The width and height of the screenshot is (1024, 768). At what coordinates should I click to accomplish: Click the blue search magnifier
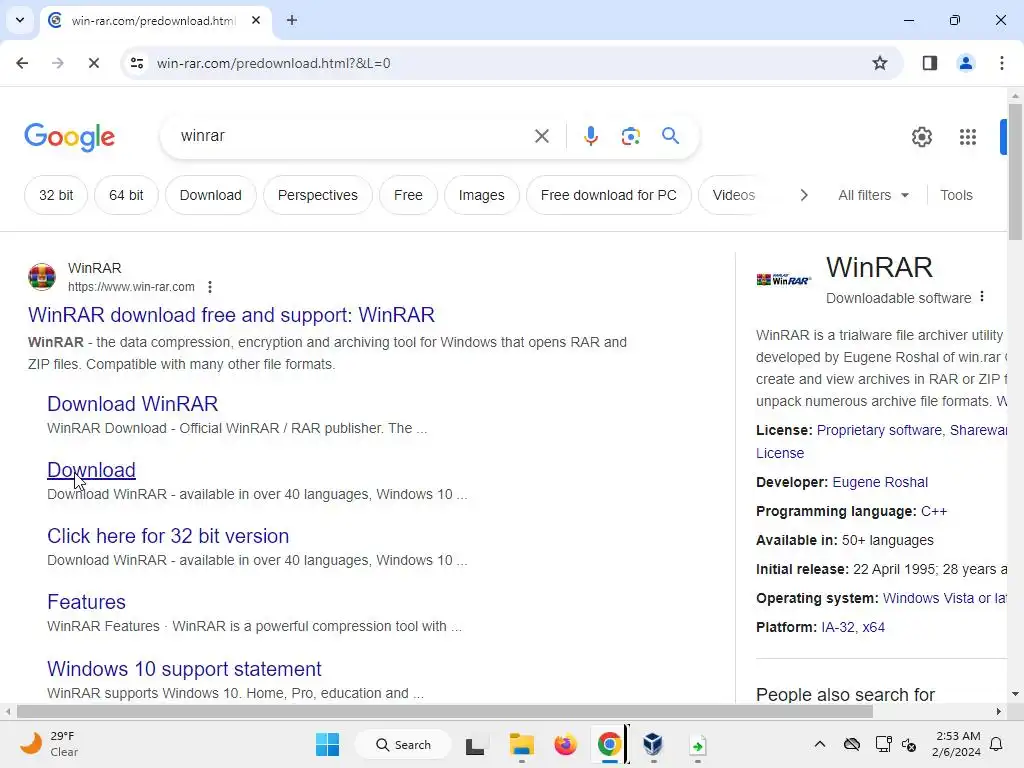pos(670,136)
